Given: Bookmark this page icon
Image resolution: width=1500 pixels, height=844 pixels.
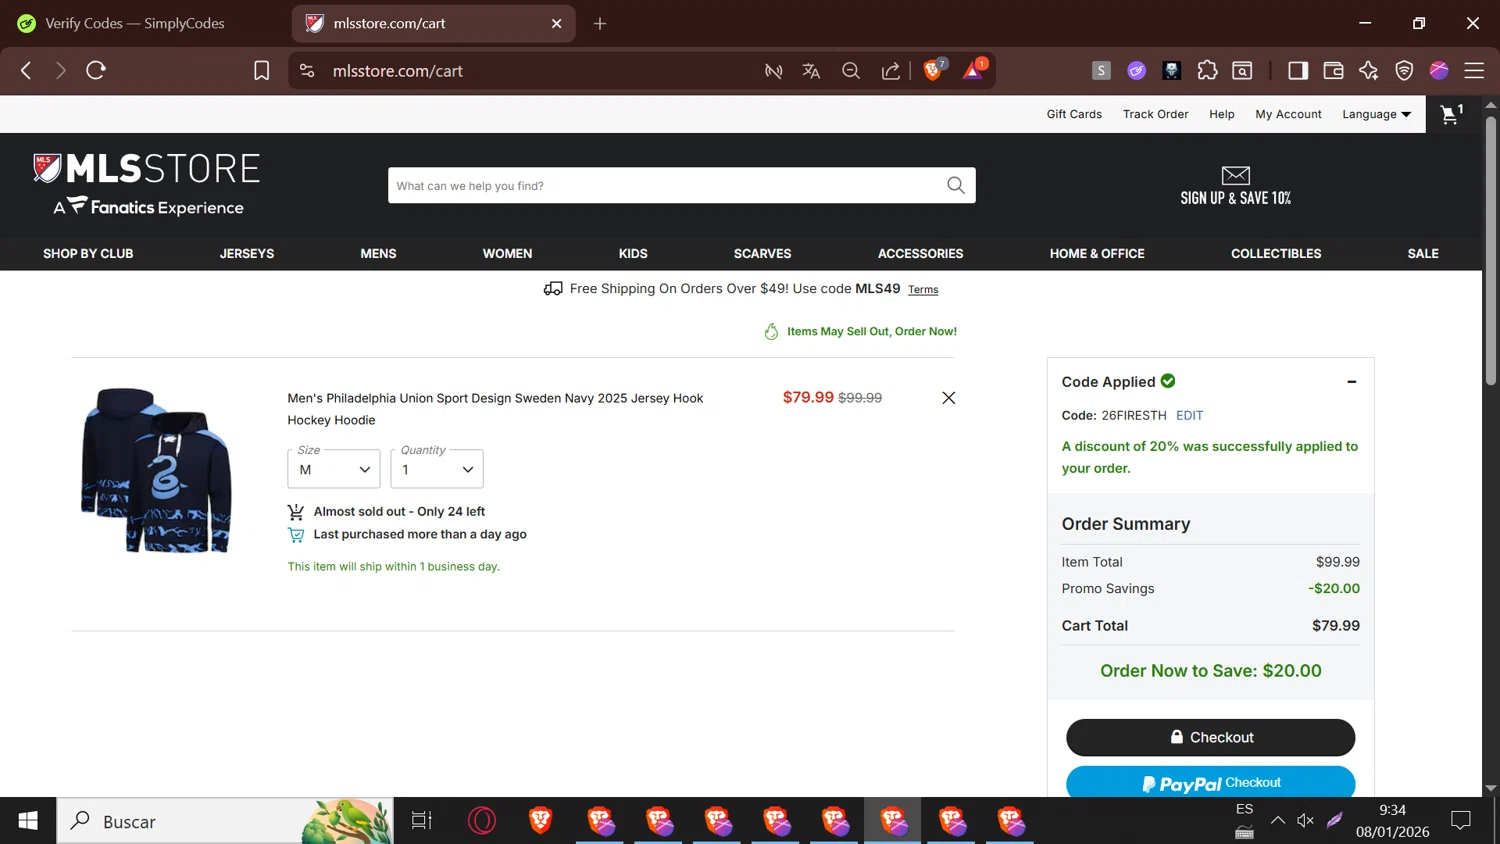Looking at the screenshot, I should (x=261, y=70).
